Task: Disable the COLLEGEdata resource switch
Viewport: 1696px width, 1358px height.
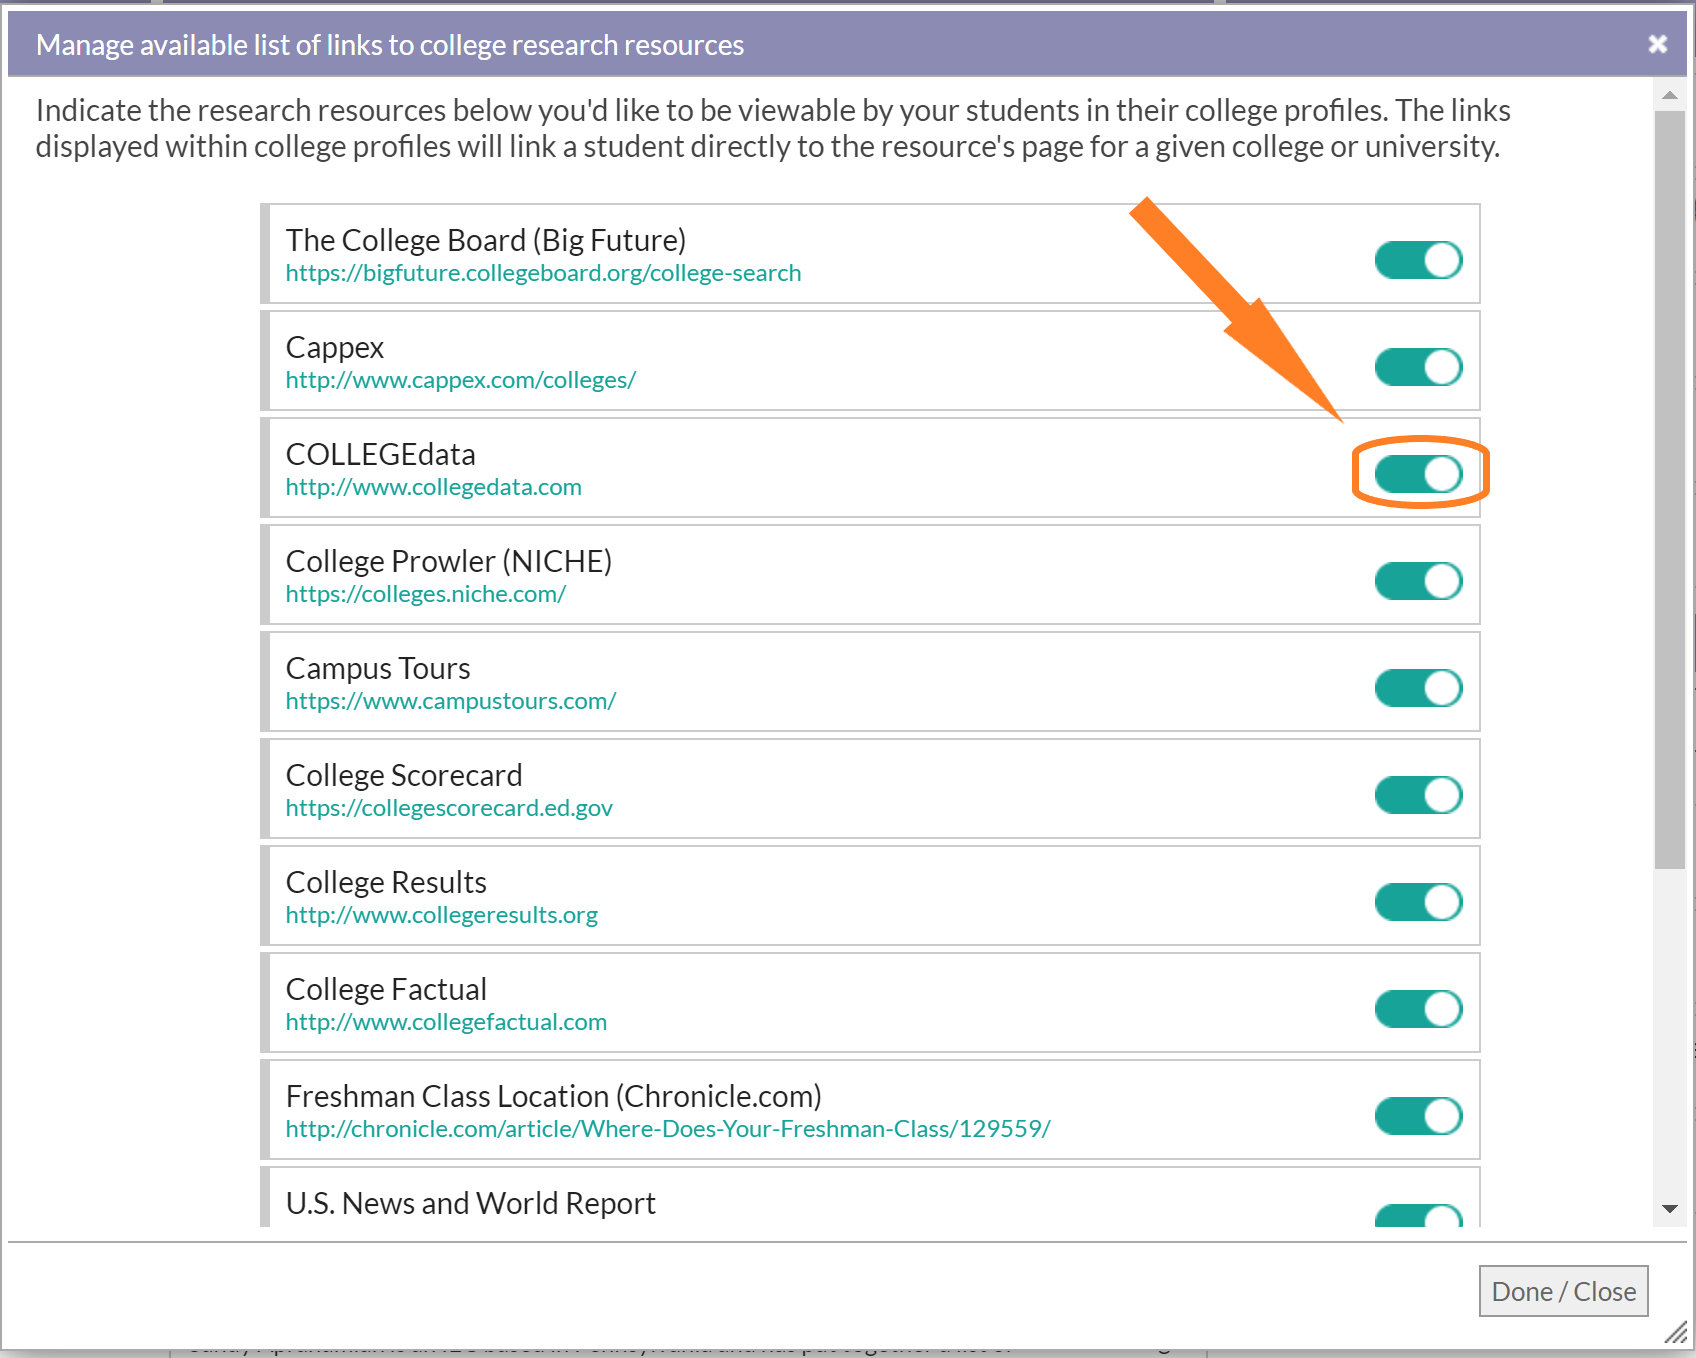Action: coord(1419,474)
